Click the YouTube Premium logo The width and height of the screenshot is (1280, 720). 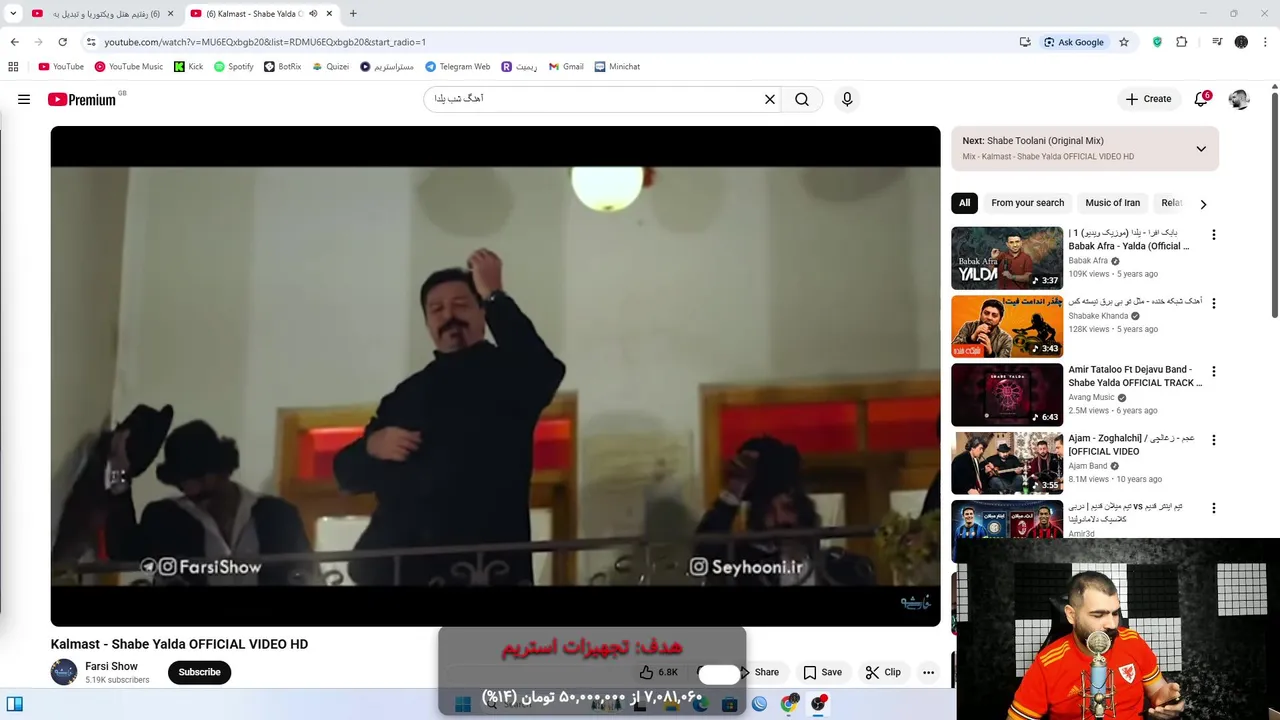(82, 99)
